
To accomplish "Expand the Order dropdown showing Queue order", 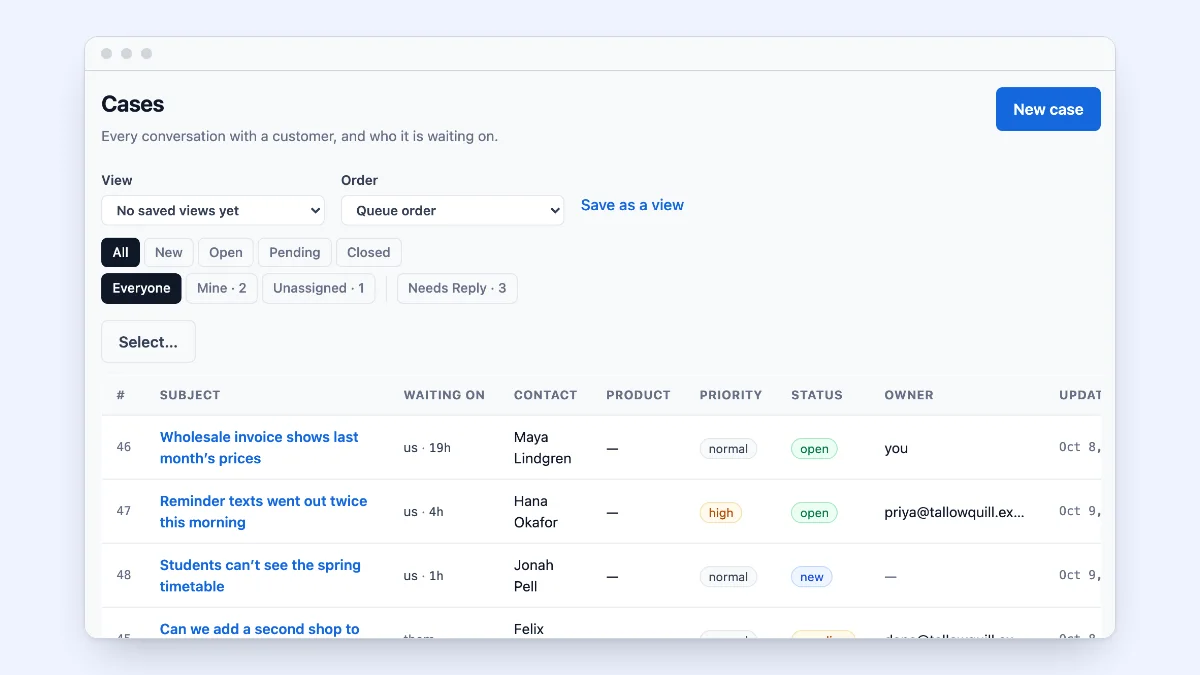I will pos(453,210).
